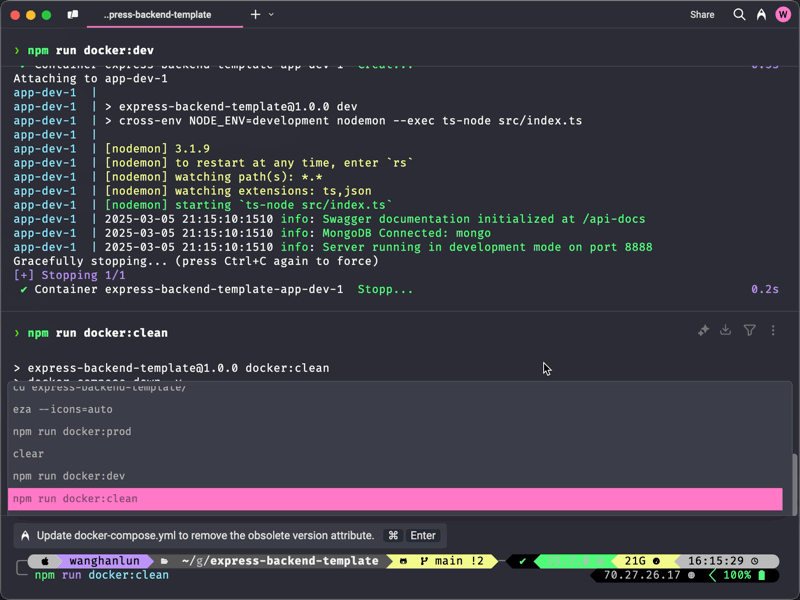The image size is (800, 600).
Task: Click nodemon starting ts-node src/index.ts line
Action: point(248,205)
